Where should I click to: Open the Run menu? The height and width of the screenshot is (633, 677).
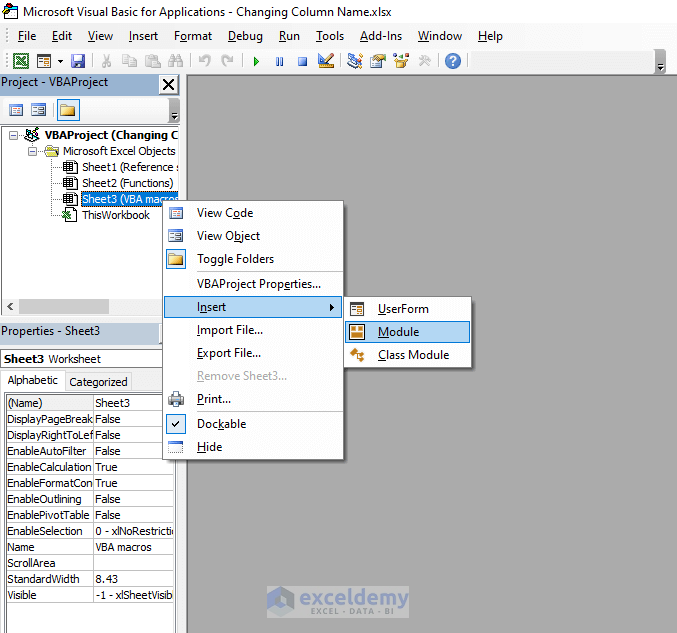click(x=289, y=36)
